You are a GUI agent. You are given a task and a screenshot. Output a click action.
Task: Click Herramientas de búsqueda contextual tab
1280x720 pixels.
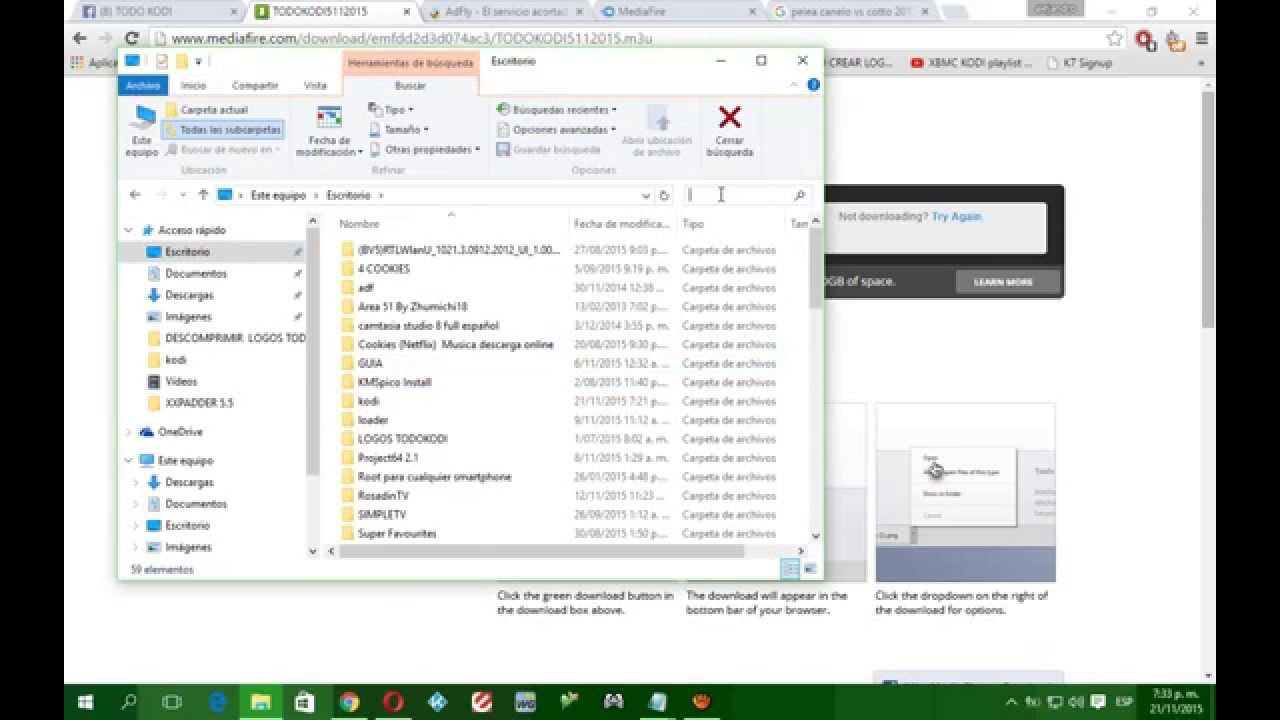pyautogui.click(x=410, y=62)
